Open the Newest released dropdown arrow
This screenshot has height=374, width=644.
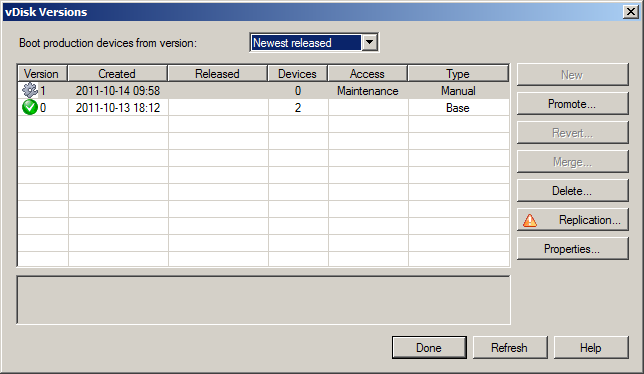370,42
